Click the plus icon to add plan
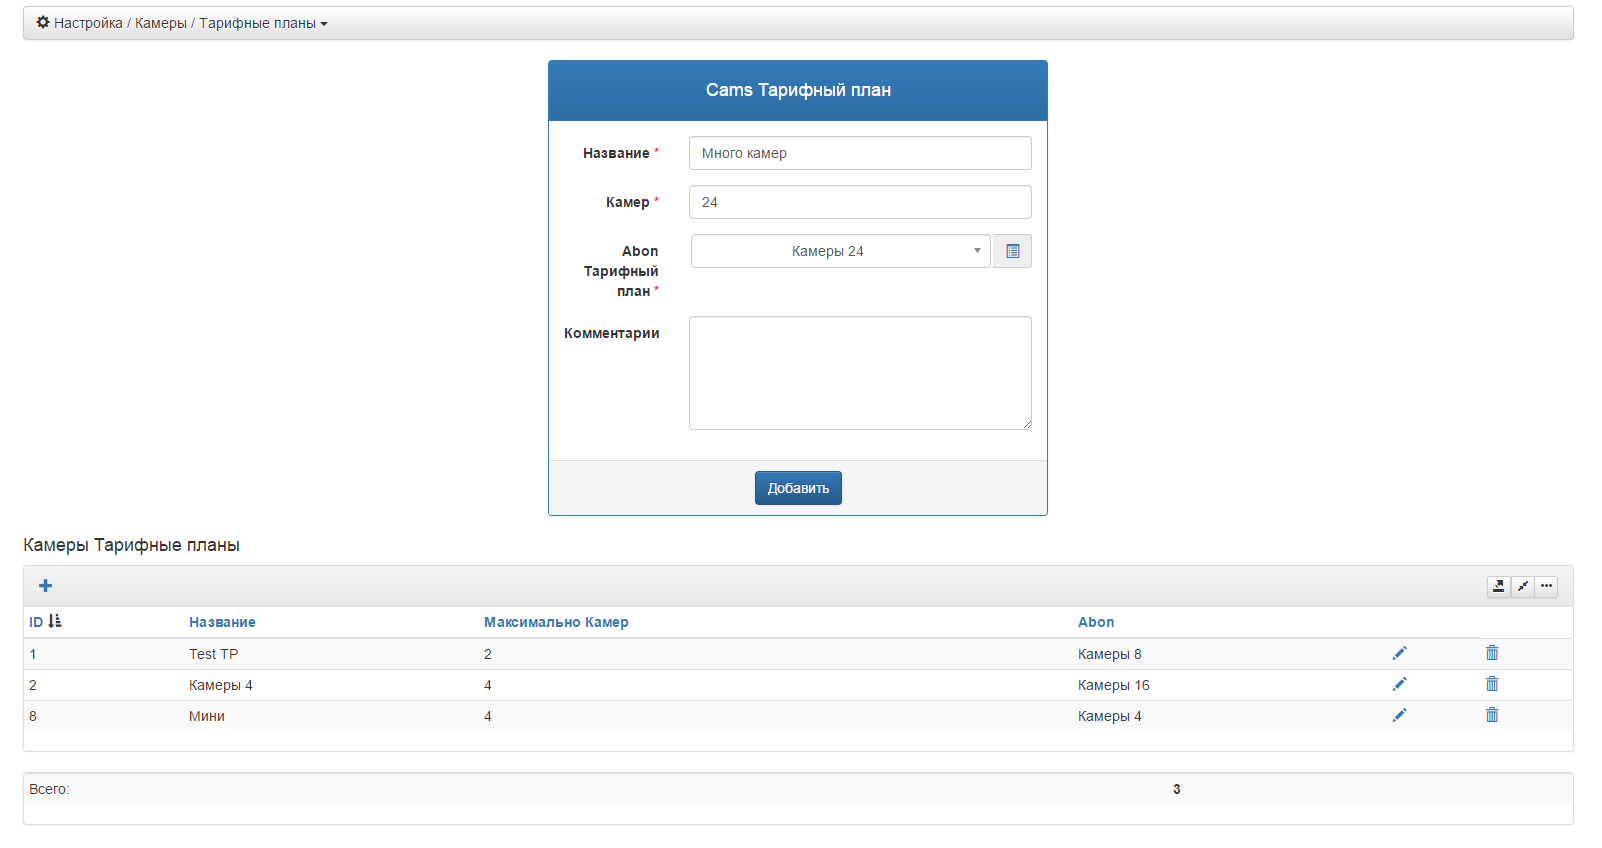Viewport: 1602px width, 848px height. (45, 586)
